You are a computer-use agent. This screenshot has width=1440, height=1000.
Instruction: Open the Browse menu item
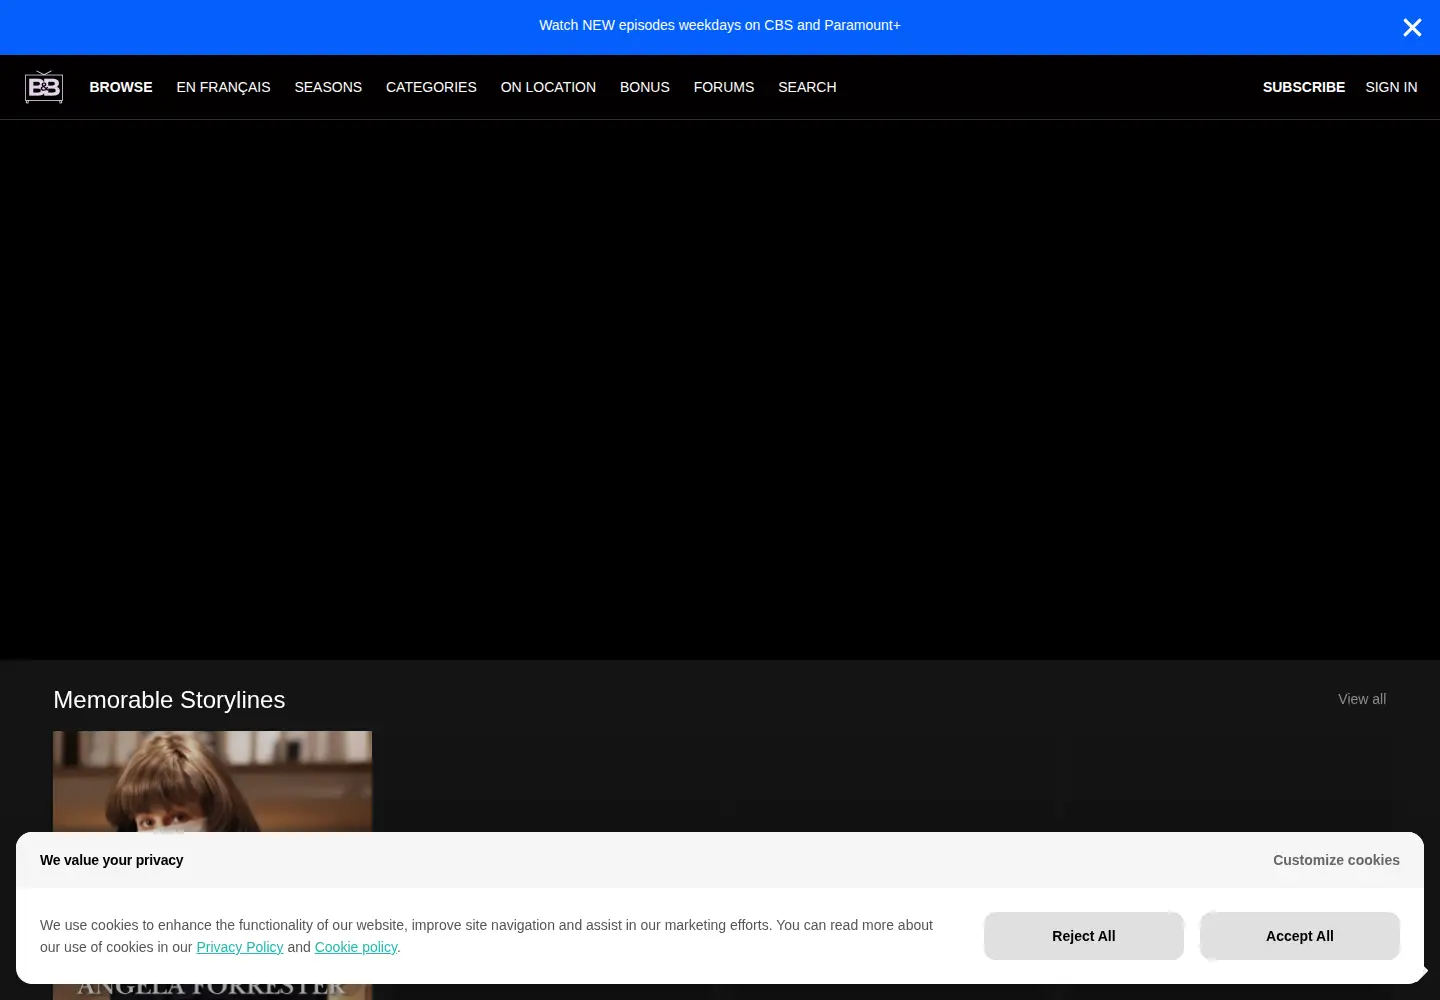coord(121,87)
